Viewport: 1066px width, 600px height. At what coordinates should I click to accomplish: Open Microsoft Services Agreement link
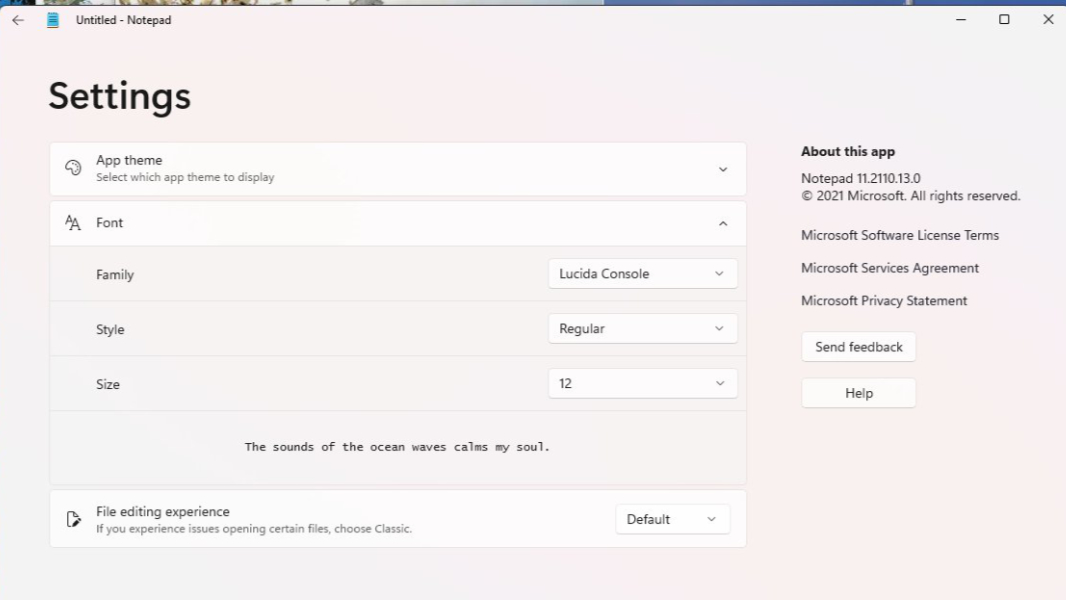[889, 268]
